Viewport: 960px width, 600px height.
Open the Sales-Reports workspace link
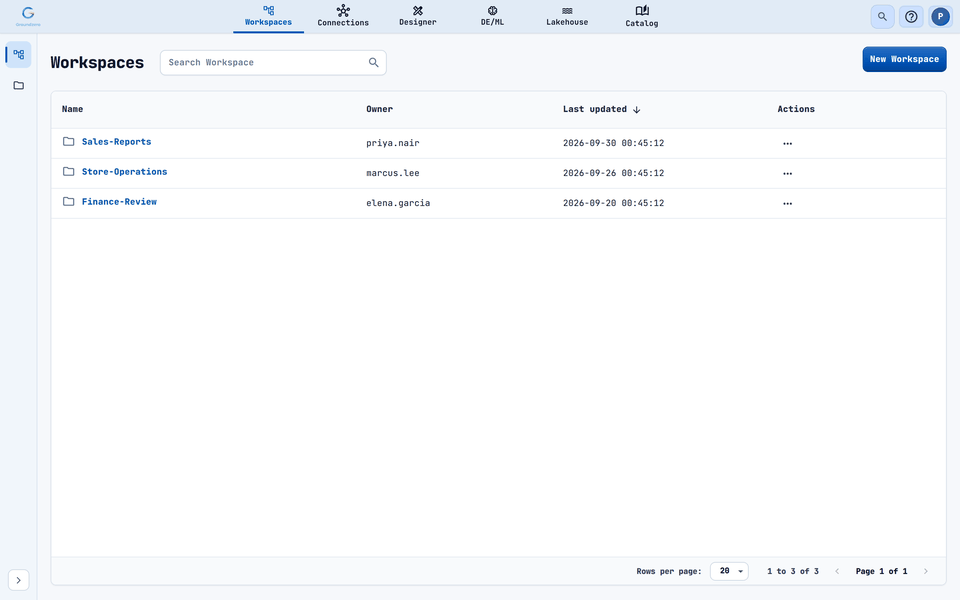click(x=116, y=141)
